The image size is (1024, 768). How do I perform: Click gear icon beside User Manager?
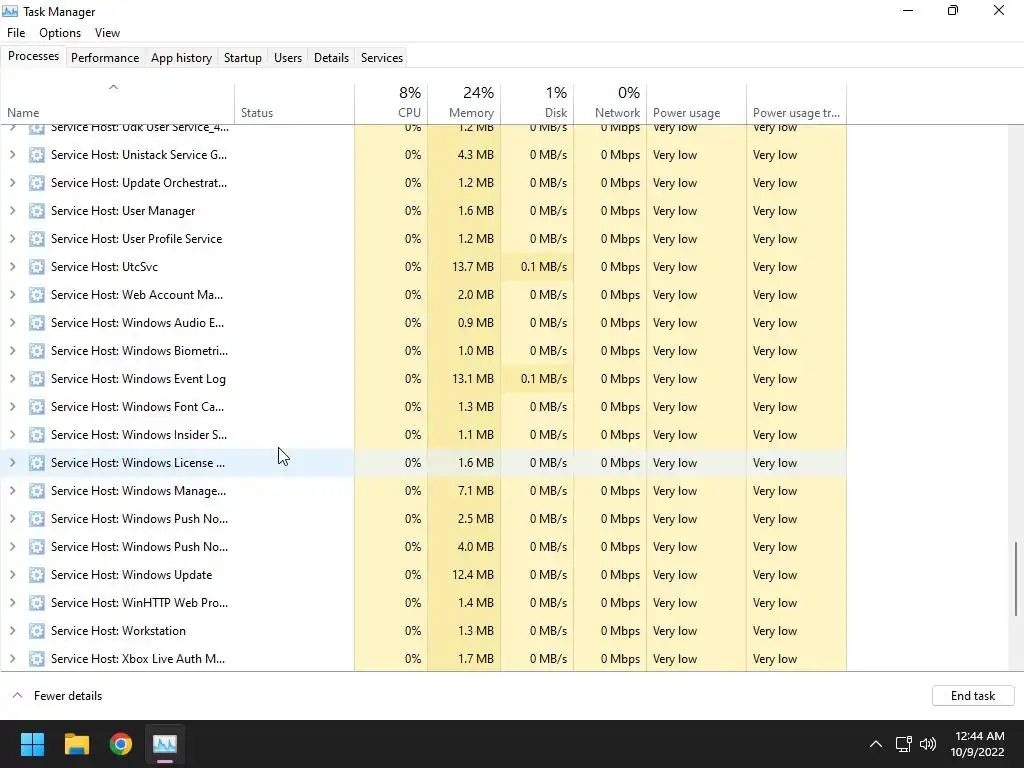37,211
